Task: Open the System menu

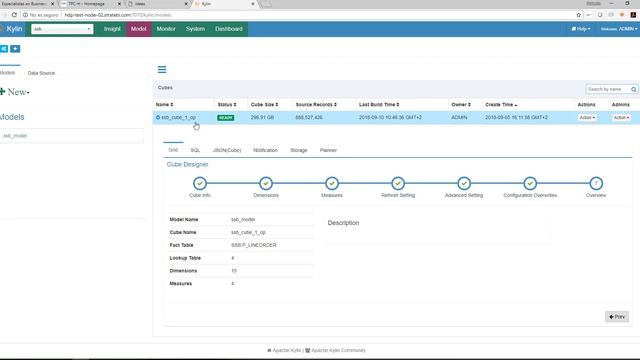Action: pos(195,29)
